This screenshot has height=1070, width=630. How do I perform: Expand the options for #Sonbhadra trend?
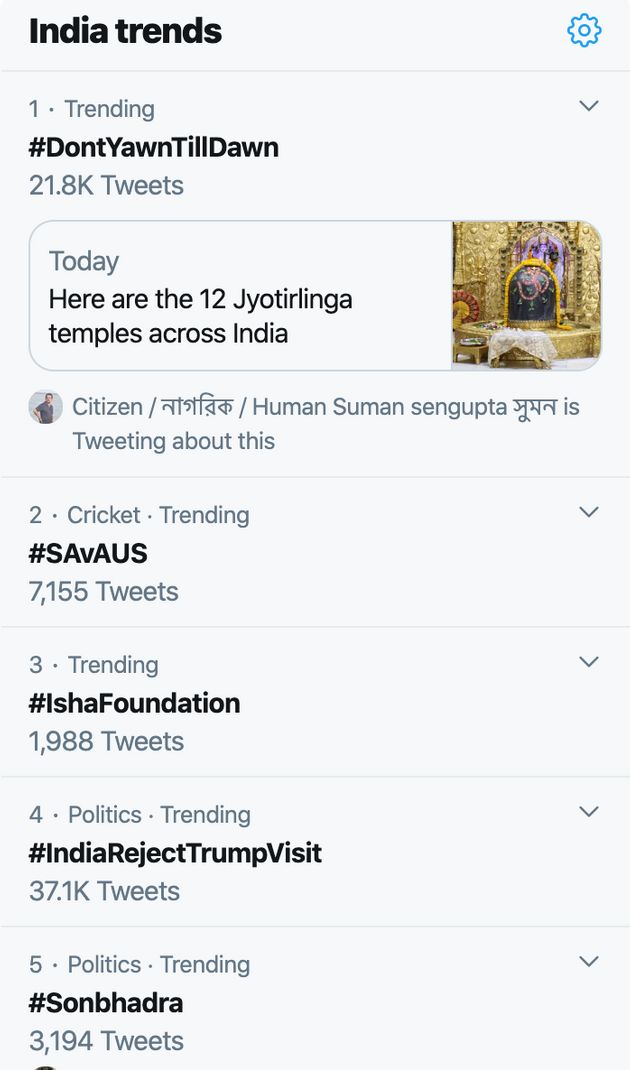click(x=589, y=961)
